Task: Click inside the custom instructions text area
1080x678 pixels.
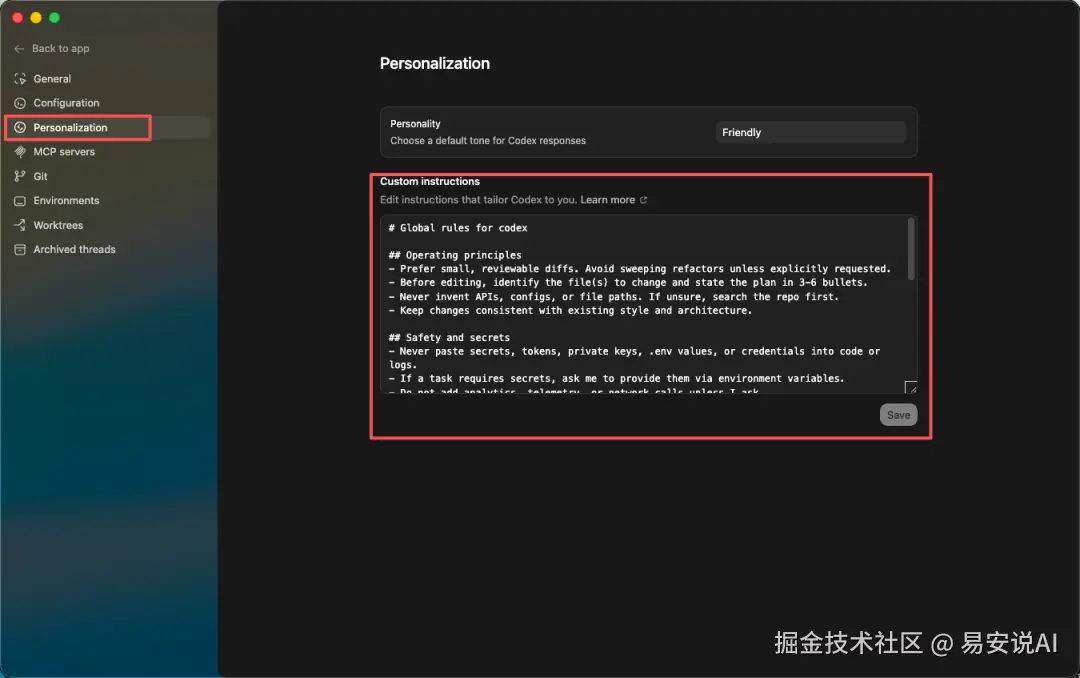Action: click(x=648, y=305)
